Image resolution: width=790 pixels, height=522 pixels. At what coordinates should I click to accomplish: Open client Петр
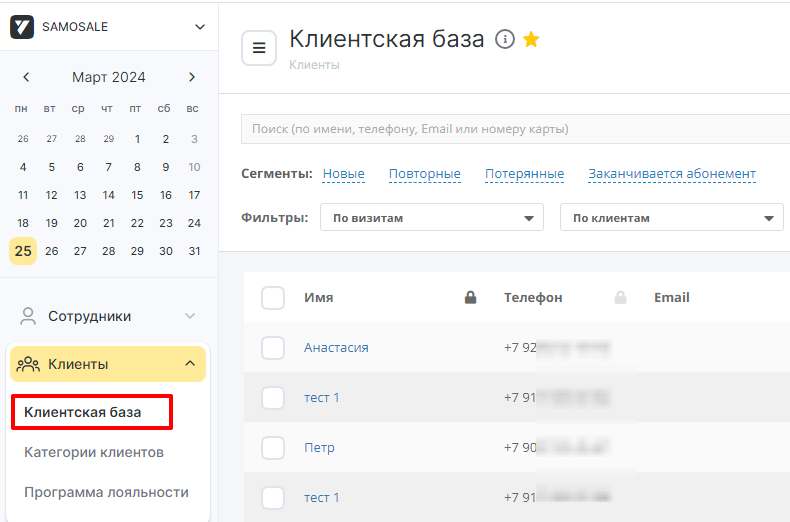tap(319, 448)
